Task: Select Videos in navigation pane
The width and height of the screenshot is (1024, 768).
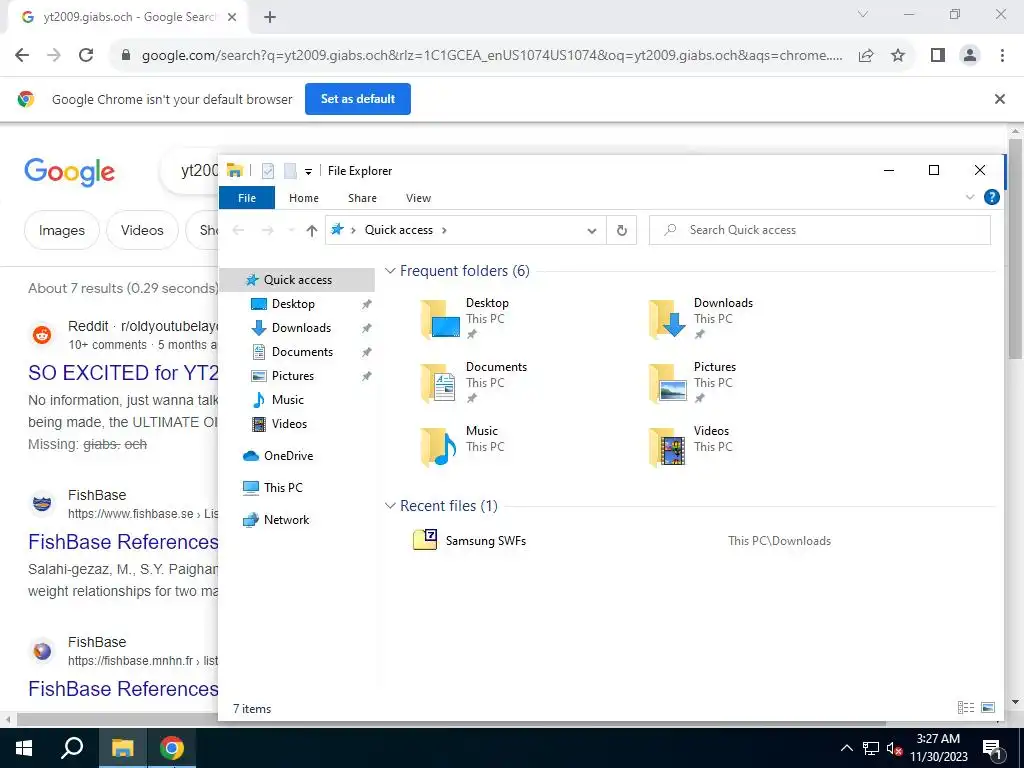Action: 289,424
